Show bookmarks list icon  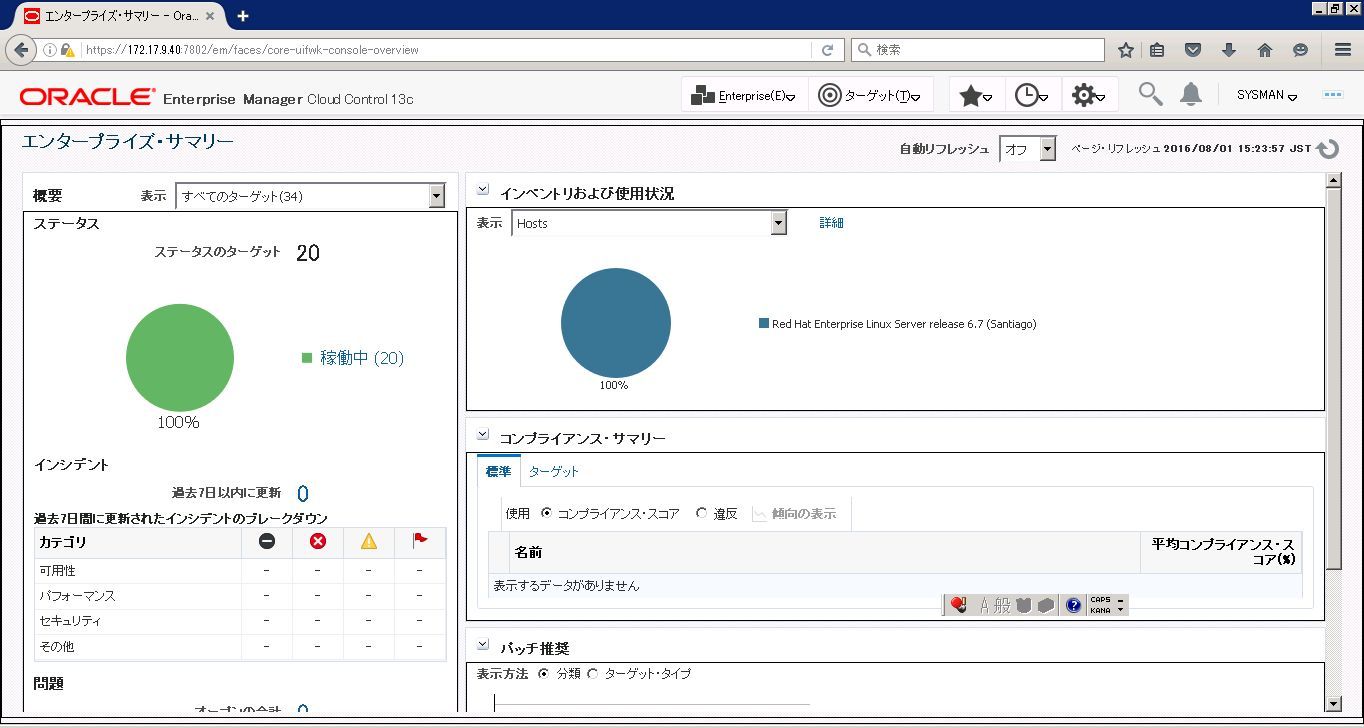pos(1157,50)
